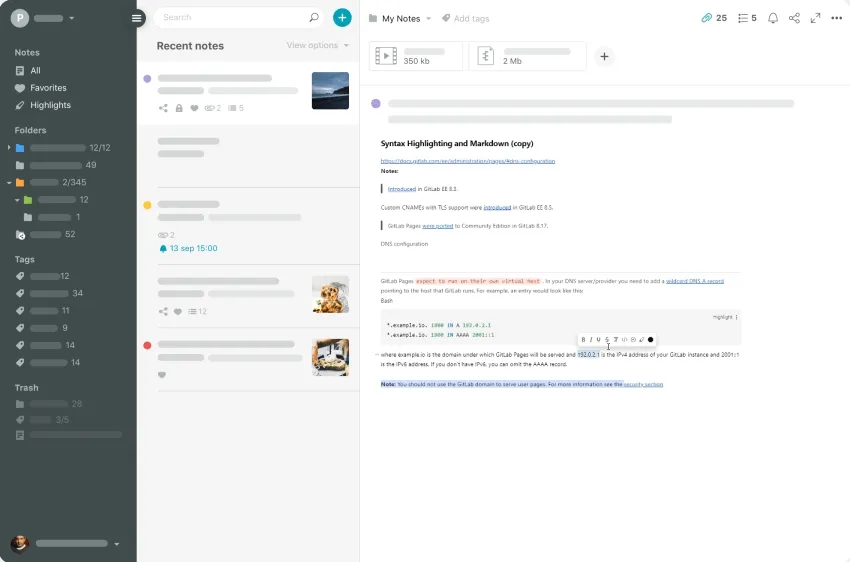The width and height of the screenshot is (850, 562).
Task: Open the 350 kb video attachment
Action: pyautogui.click(x=416, y=56)
